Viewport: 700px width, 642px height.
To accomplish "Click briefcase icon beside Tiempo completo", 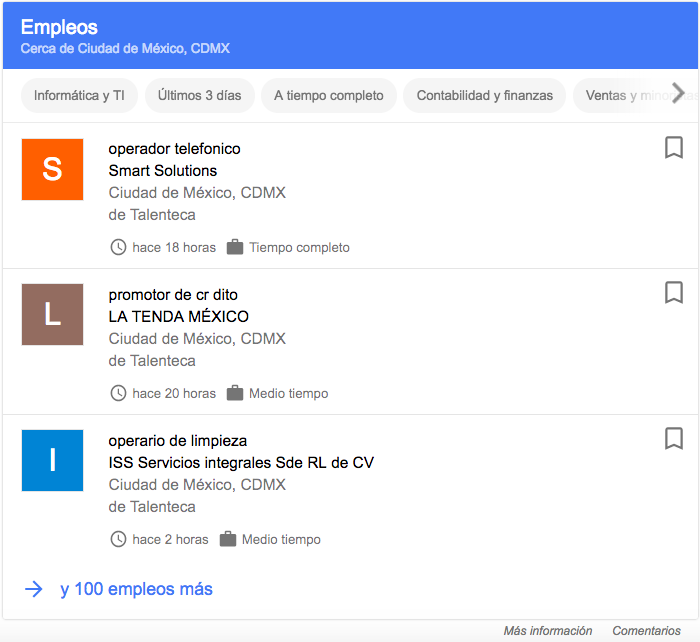I will pyautogui.click(x=235, y=246).
